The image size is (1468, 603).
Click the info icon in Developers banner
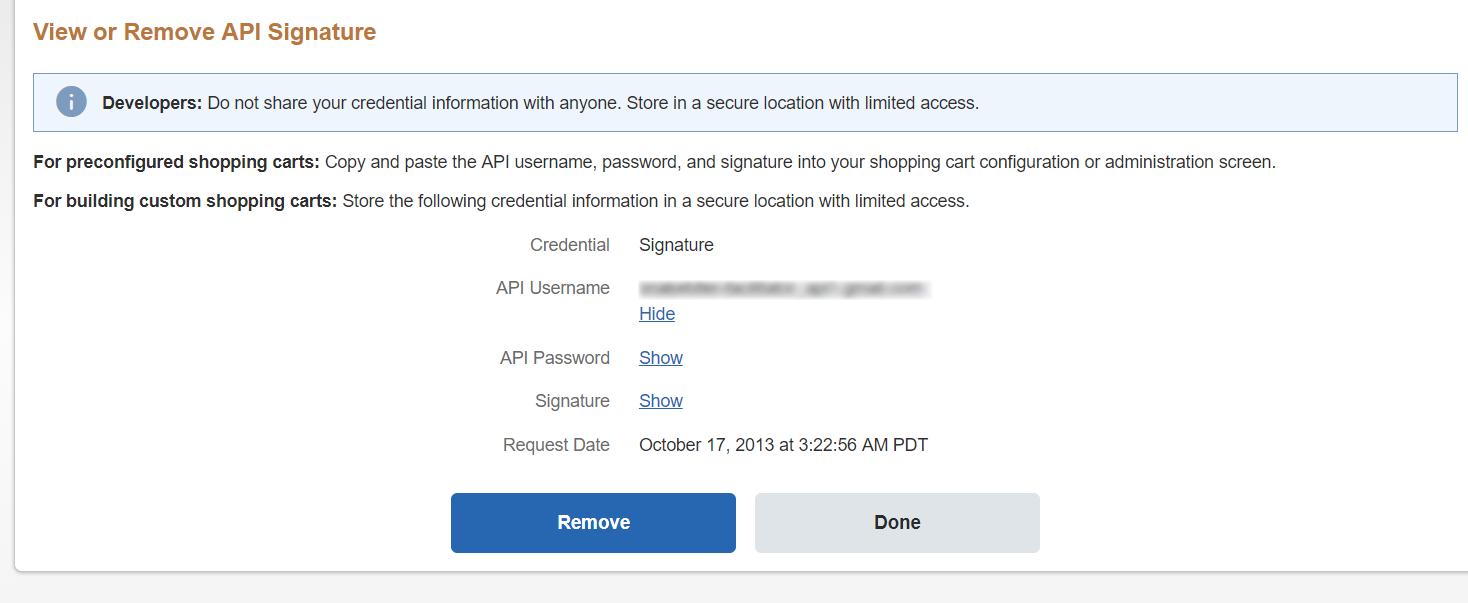pyautogui.click(x=71, y=102)
